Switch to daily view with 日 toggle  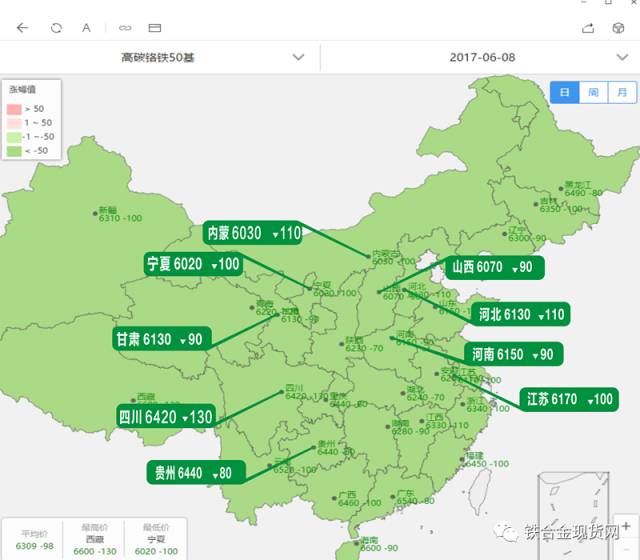click(x=565, y=92)
